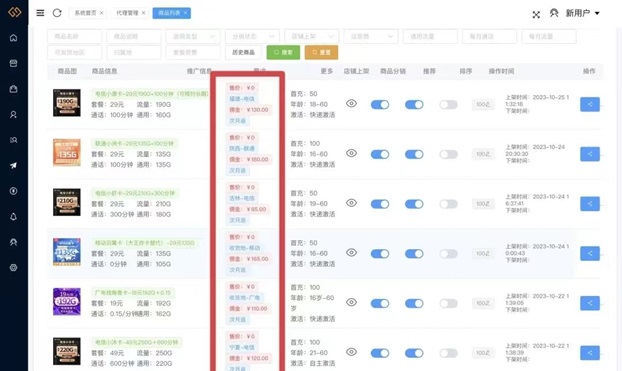Image resolution: width=622 pixels, height=371 pixels.
Task: Open the coin icon in the sidebar
Action: click(13, 191)
